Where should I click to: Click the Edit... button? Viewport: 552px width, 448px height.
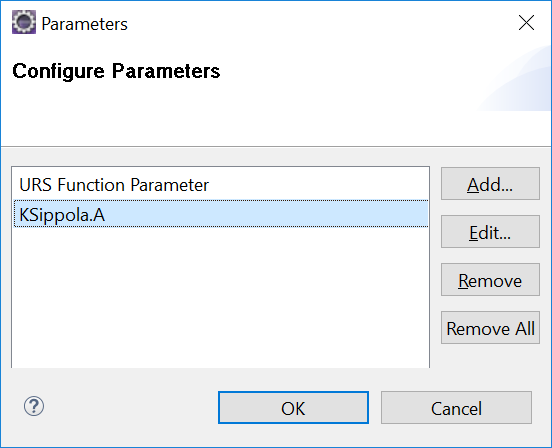490,232
